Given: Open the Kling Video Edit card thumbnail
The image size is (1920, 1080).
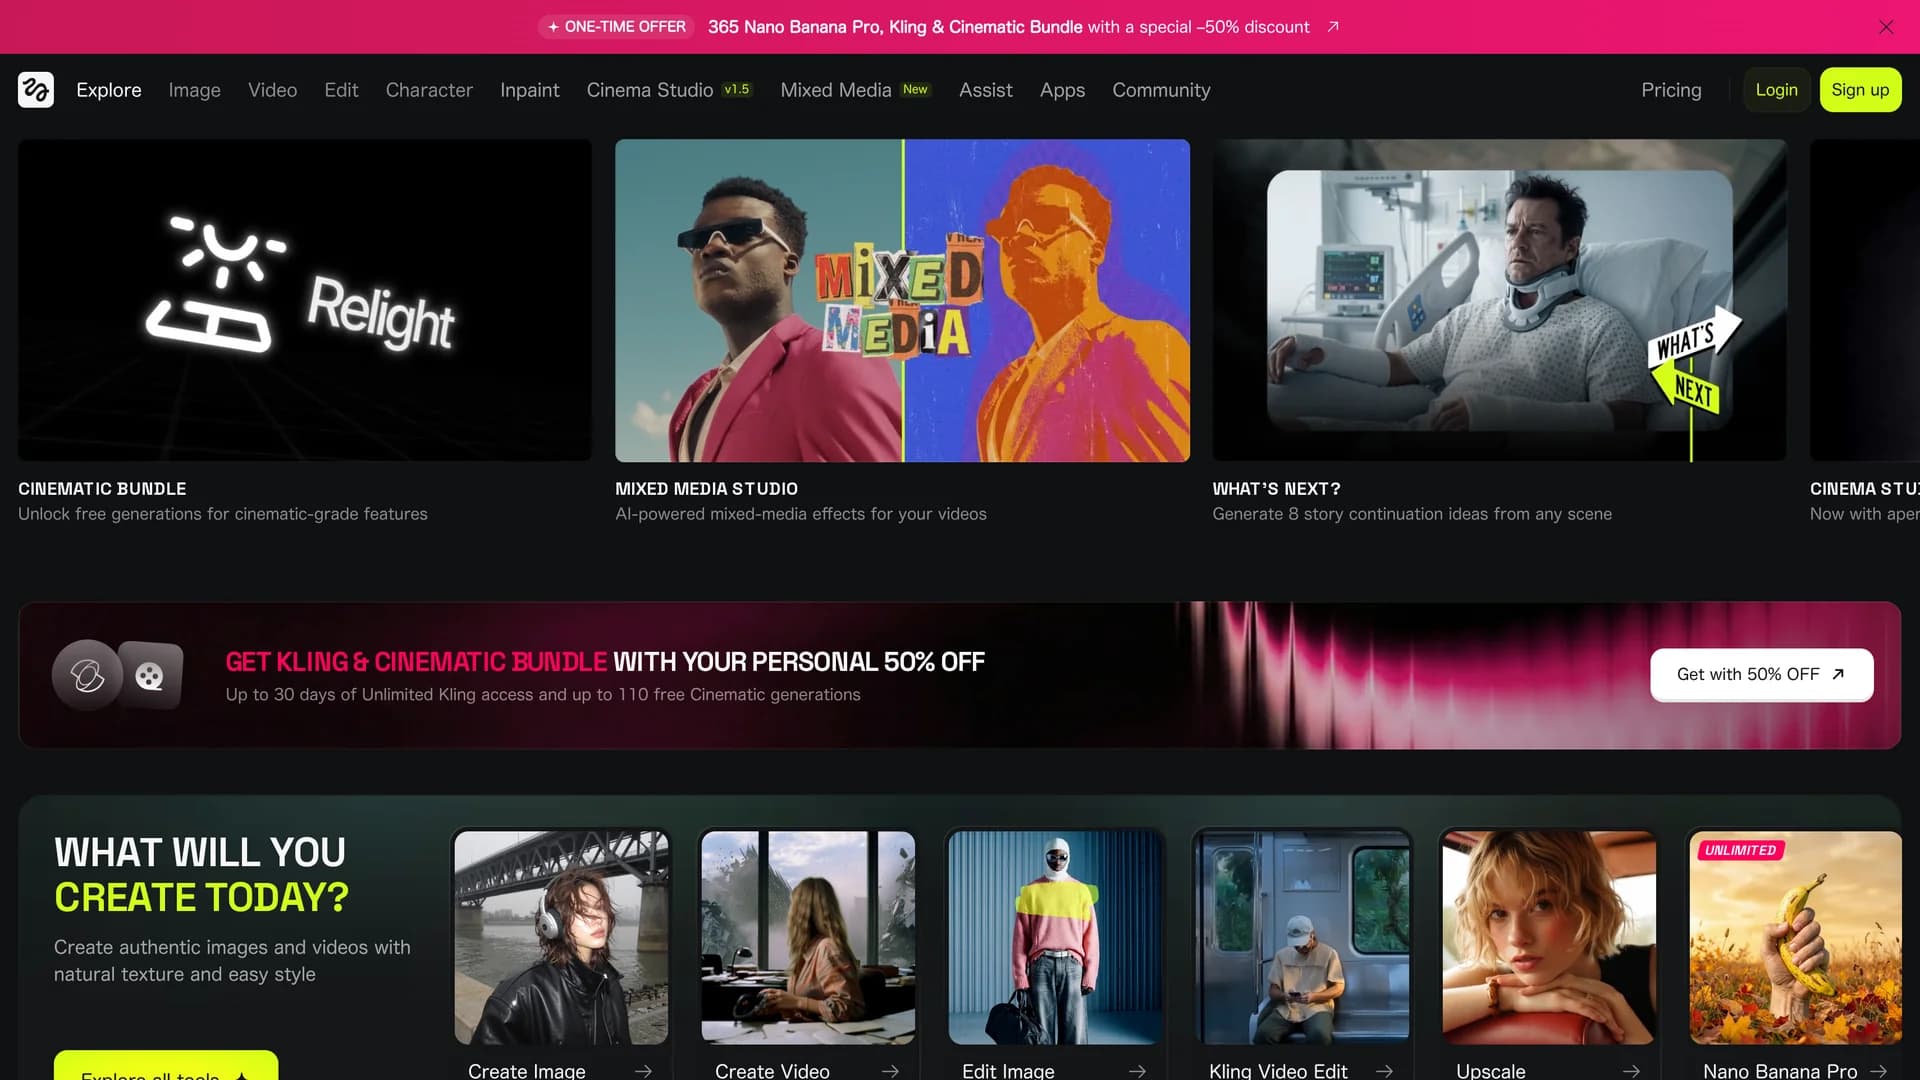Looking at the screenshot, I should click(1302, 938).
